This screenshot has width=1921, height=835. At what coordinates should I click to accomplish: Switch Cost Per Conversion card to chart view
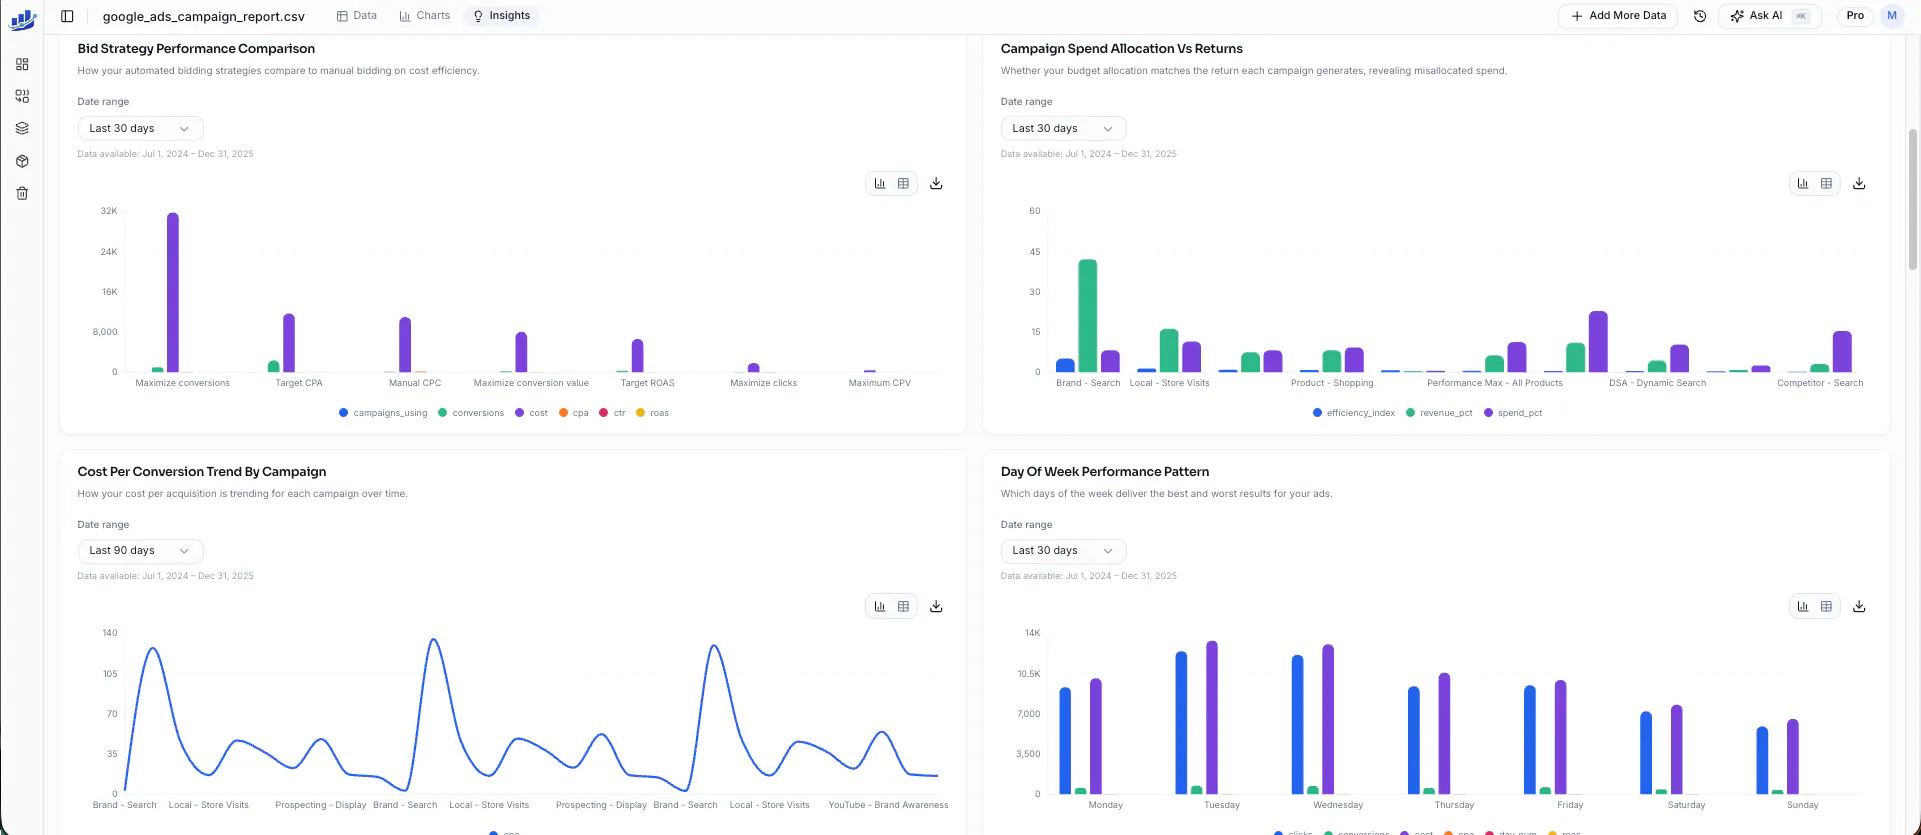[880, 606]
